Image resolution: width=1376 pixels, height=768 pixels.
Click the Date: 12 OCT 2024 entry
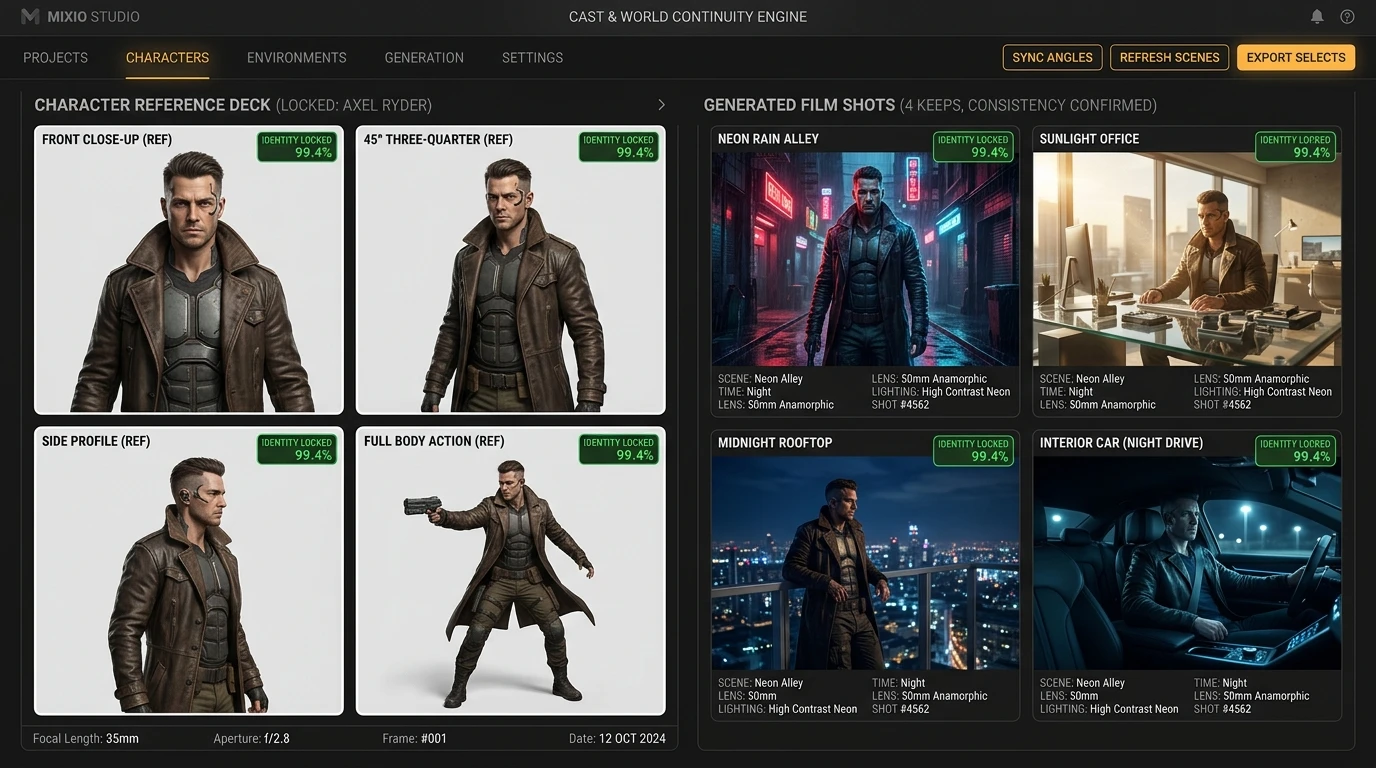pyautogui.click(x=617, y=739)
